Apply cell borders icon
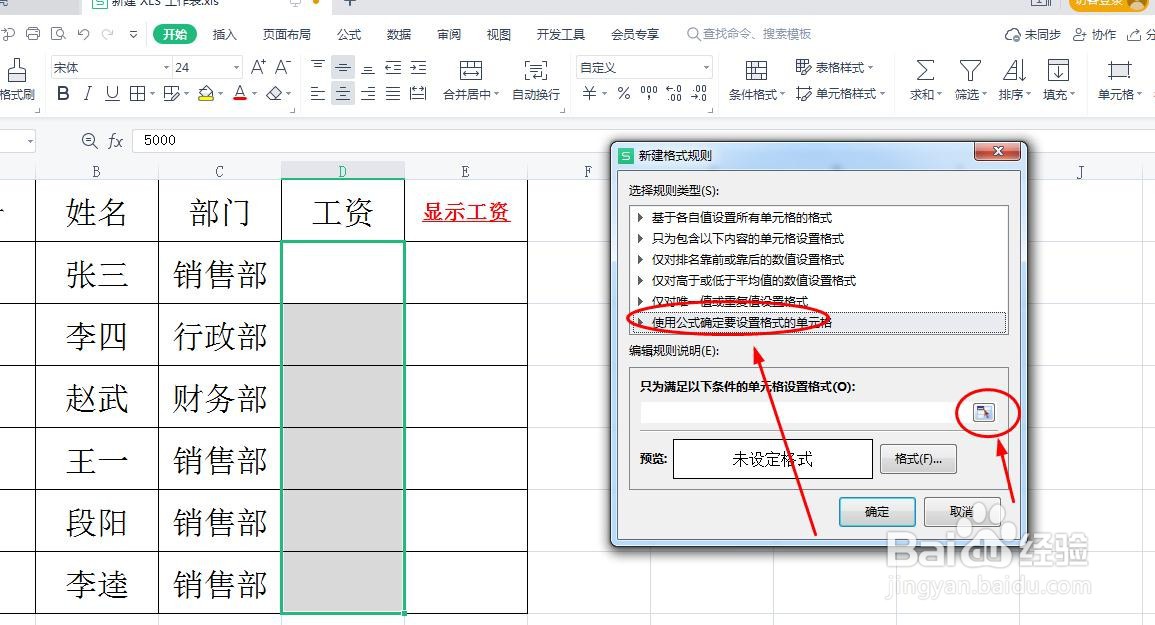This screenshot has width=1155, height=625. click(x=138, y=94)
